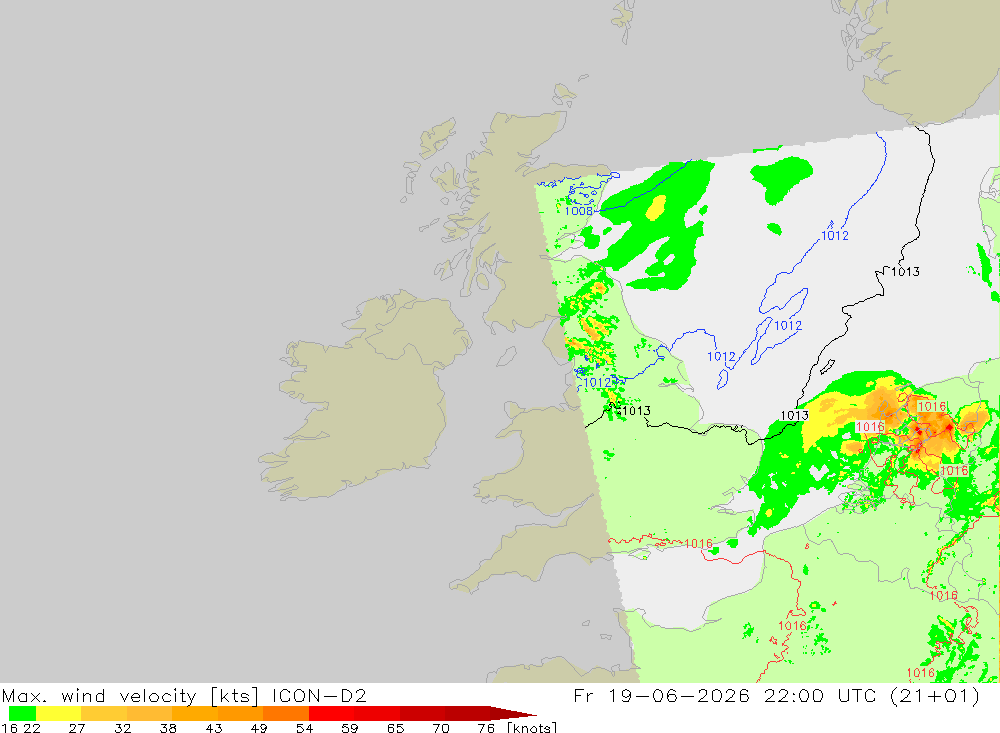Select the 49–54 knots dark orange swatch

tap(286, 713)
